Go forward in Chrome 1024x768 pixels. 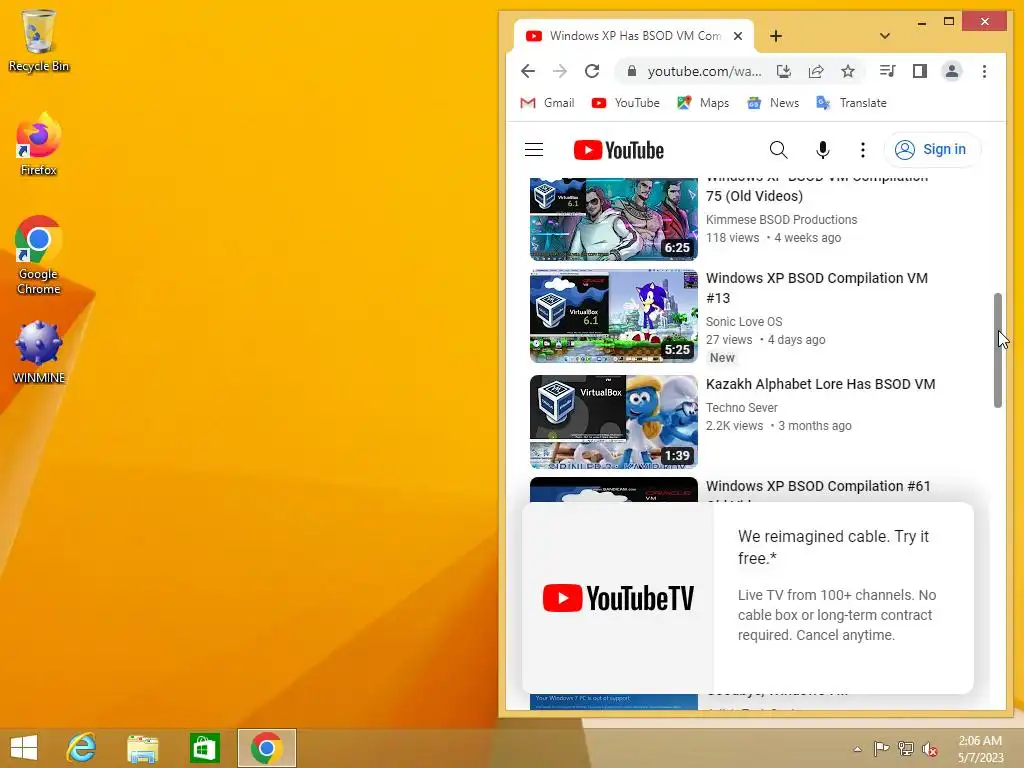point(560,71)
